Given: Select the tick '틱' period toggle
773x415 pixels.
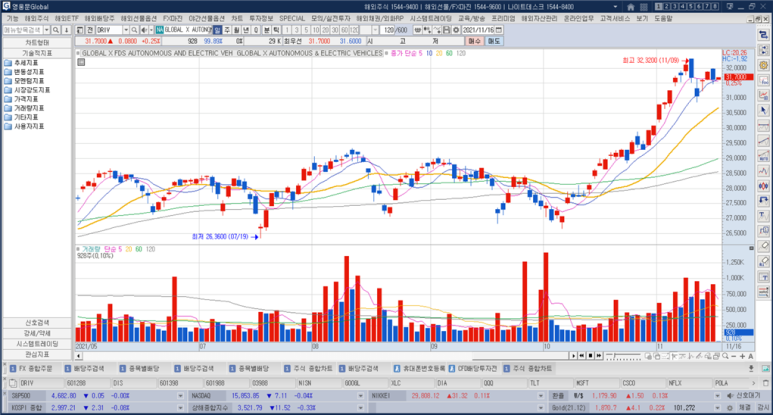Looking at the screenshot, I should (277, 30).
